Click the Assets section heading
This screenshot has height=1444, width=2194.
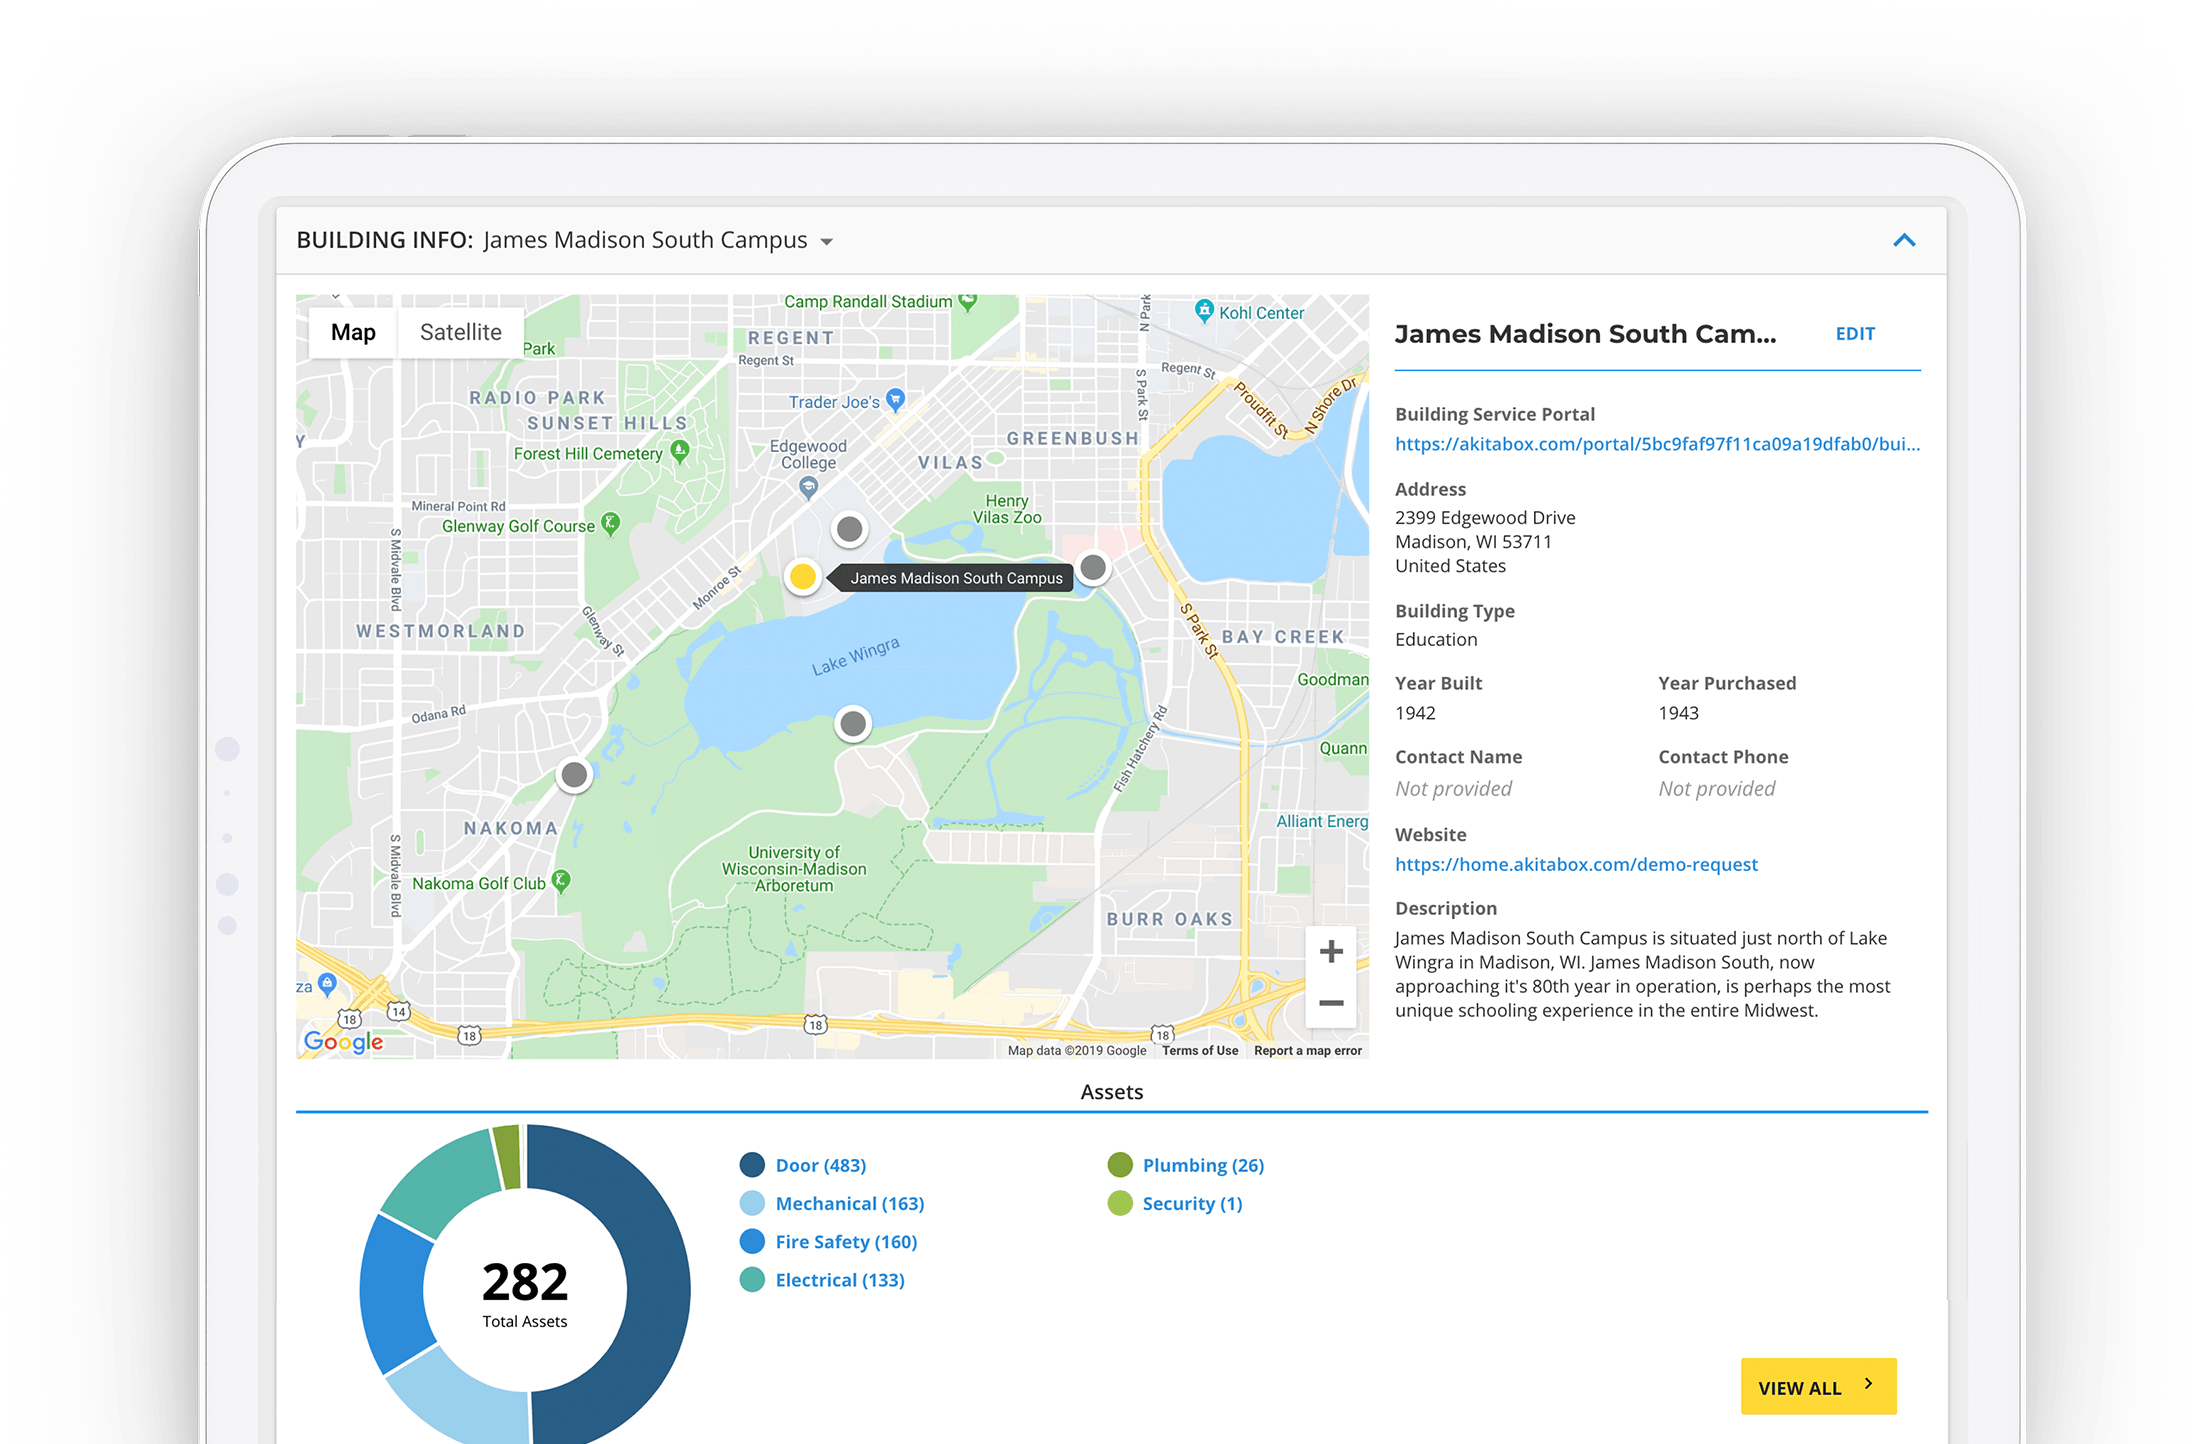point(1111,1092)
